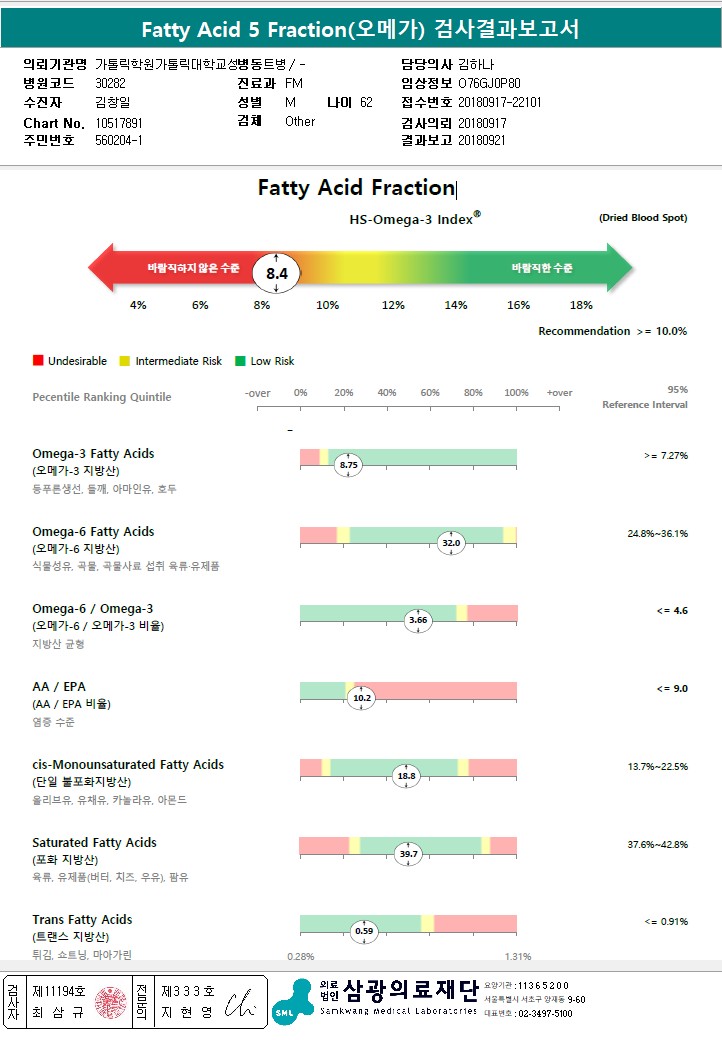Click the yellow Intermediate Risk legend square
The width and height of the screenshot is (722, 1040).
click(125, 361)
